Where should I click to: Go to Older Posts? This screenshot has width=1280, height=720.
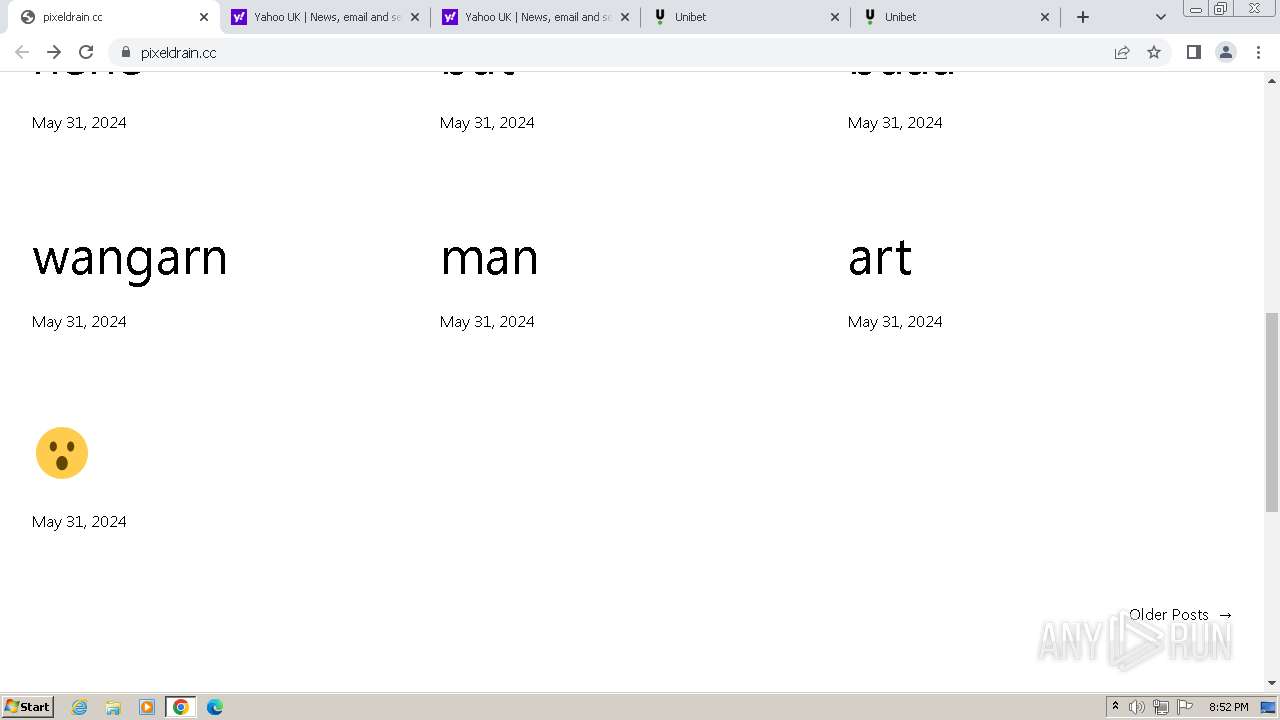[x=1181, y=614]
